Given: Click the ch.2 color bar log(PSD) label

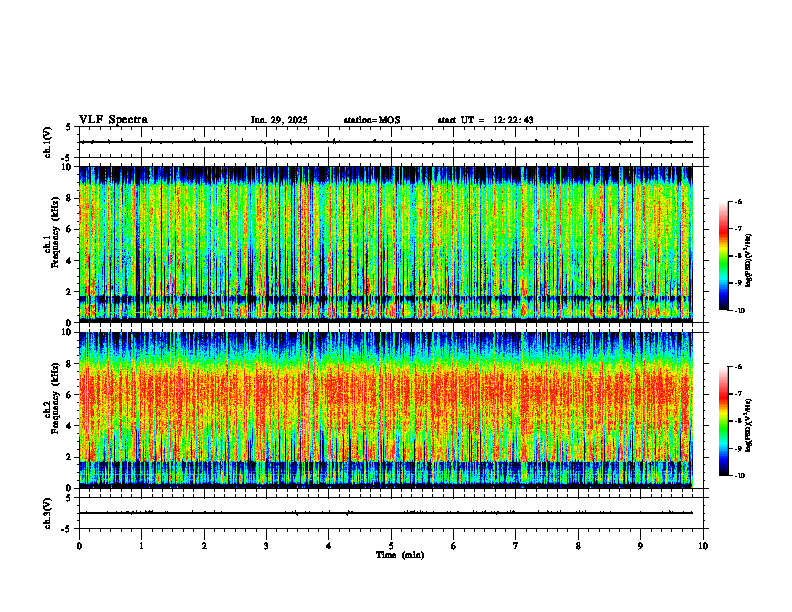Looking at the screenshot, I should [x=749, y=425].
